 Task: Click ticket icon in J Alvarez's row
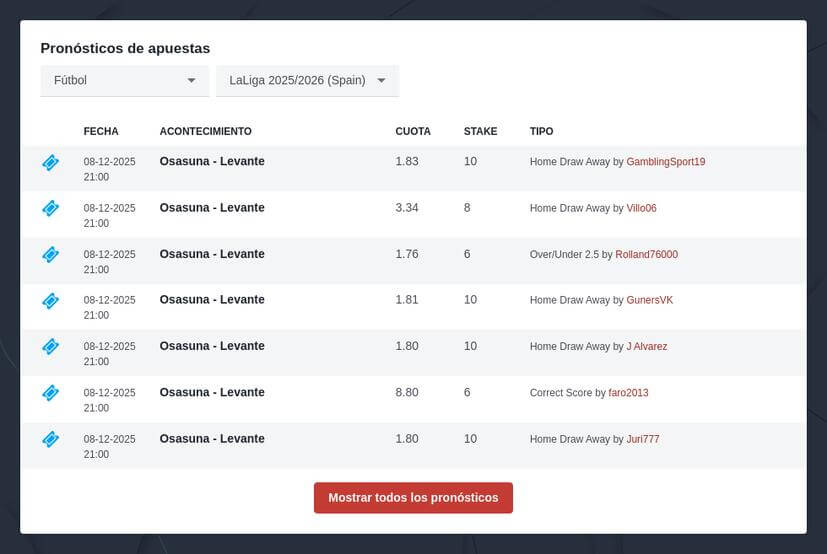pyautogui.click(x=50, y=346)
